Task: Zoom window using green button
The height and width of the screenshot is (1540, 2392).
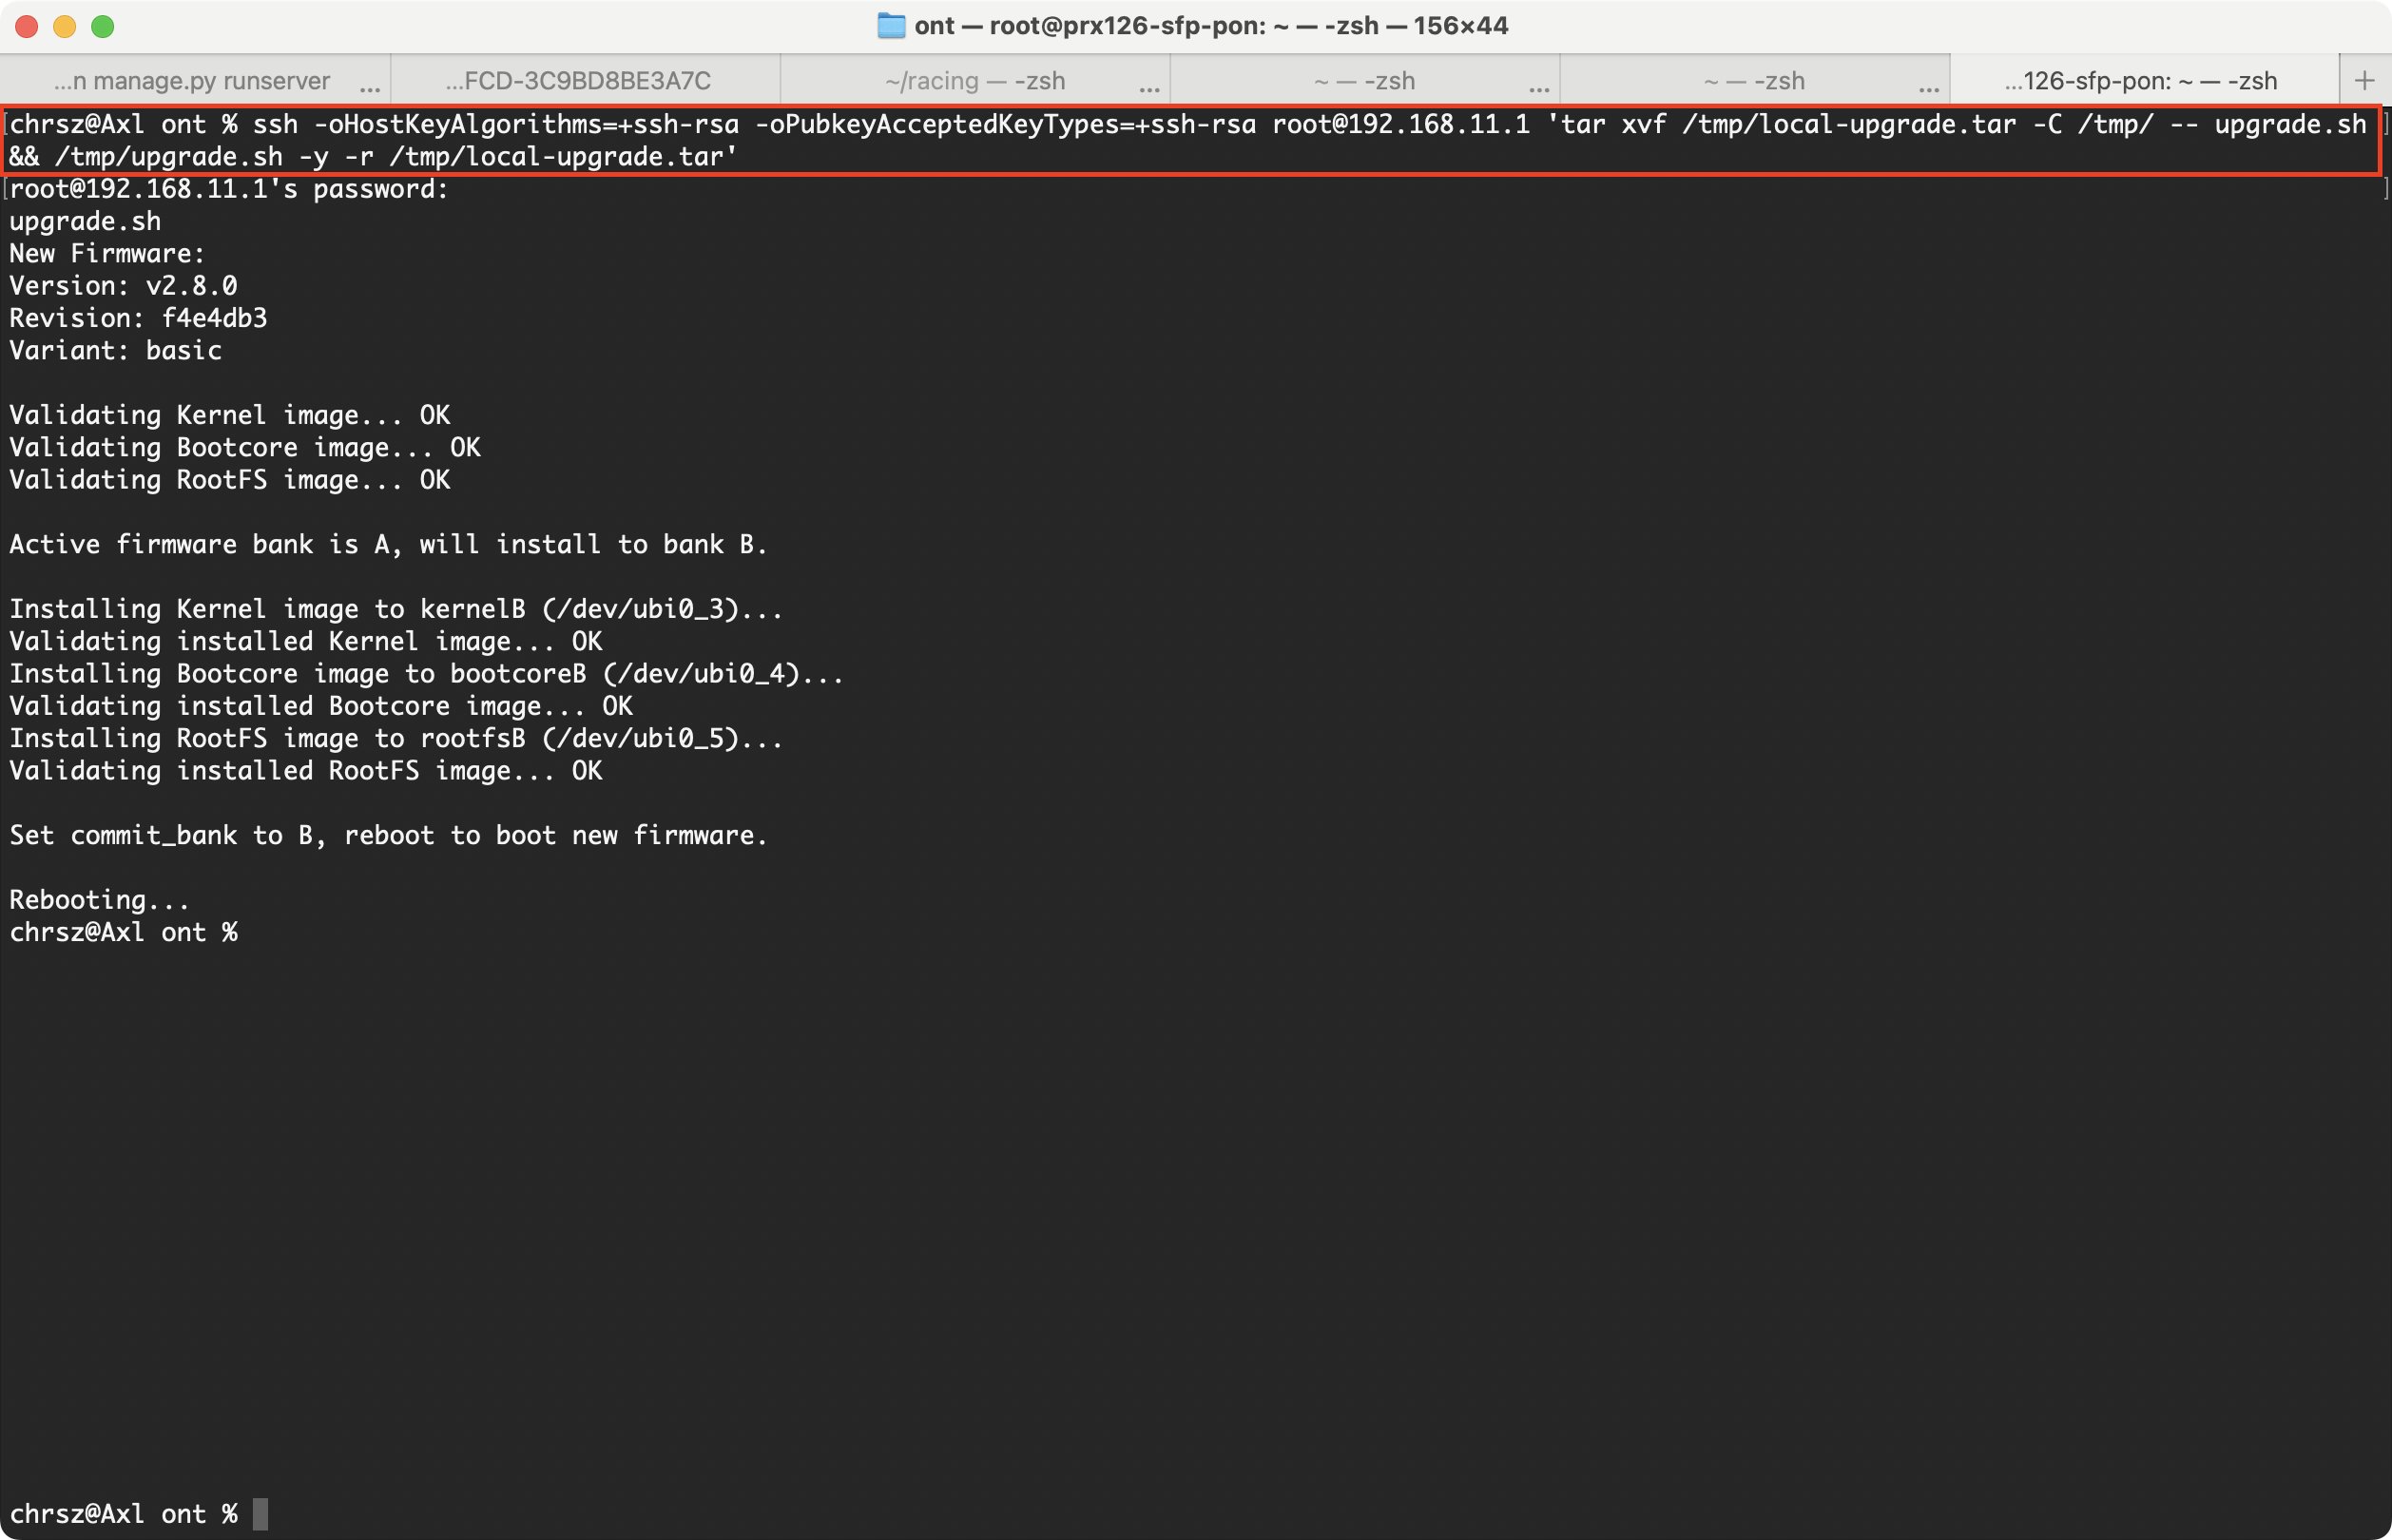Action: [x=103, y=26]
